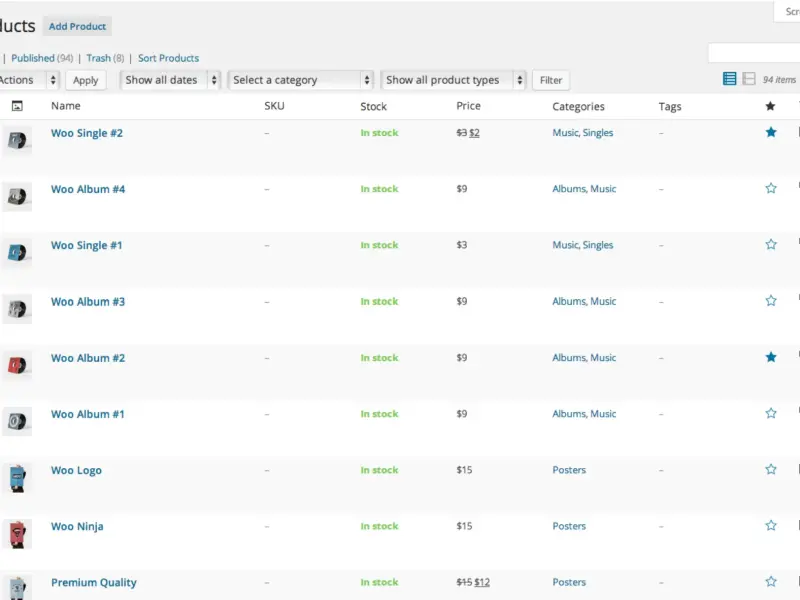The image size is (800, 600).
Task: Open the Premium Quality product link
Action: 94,583
